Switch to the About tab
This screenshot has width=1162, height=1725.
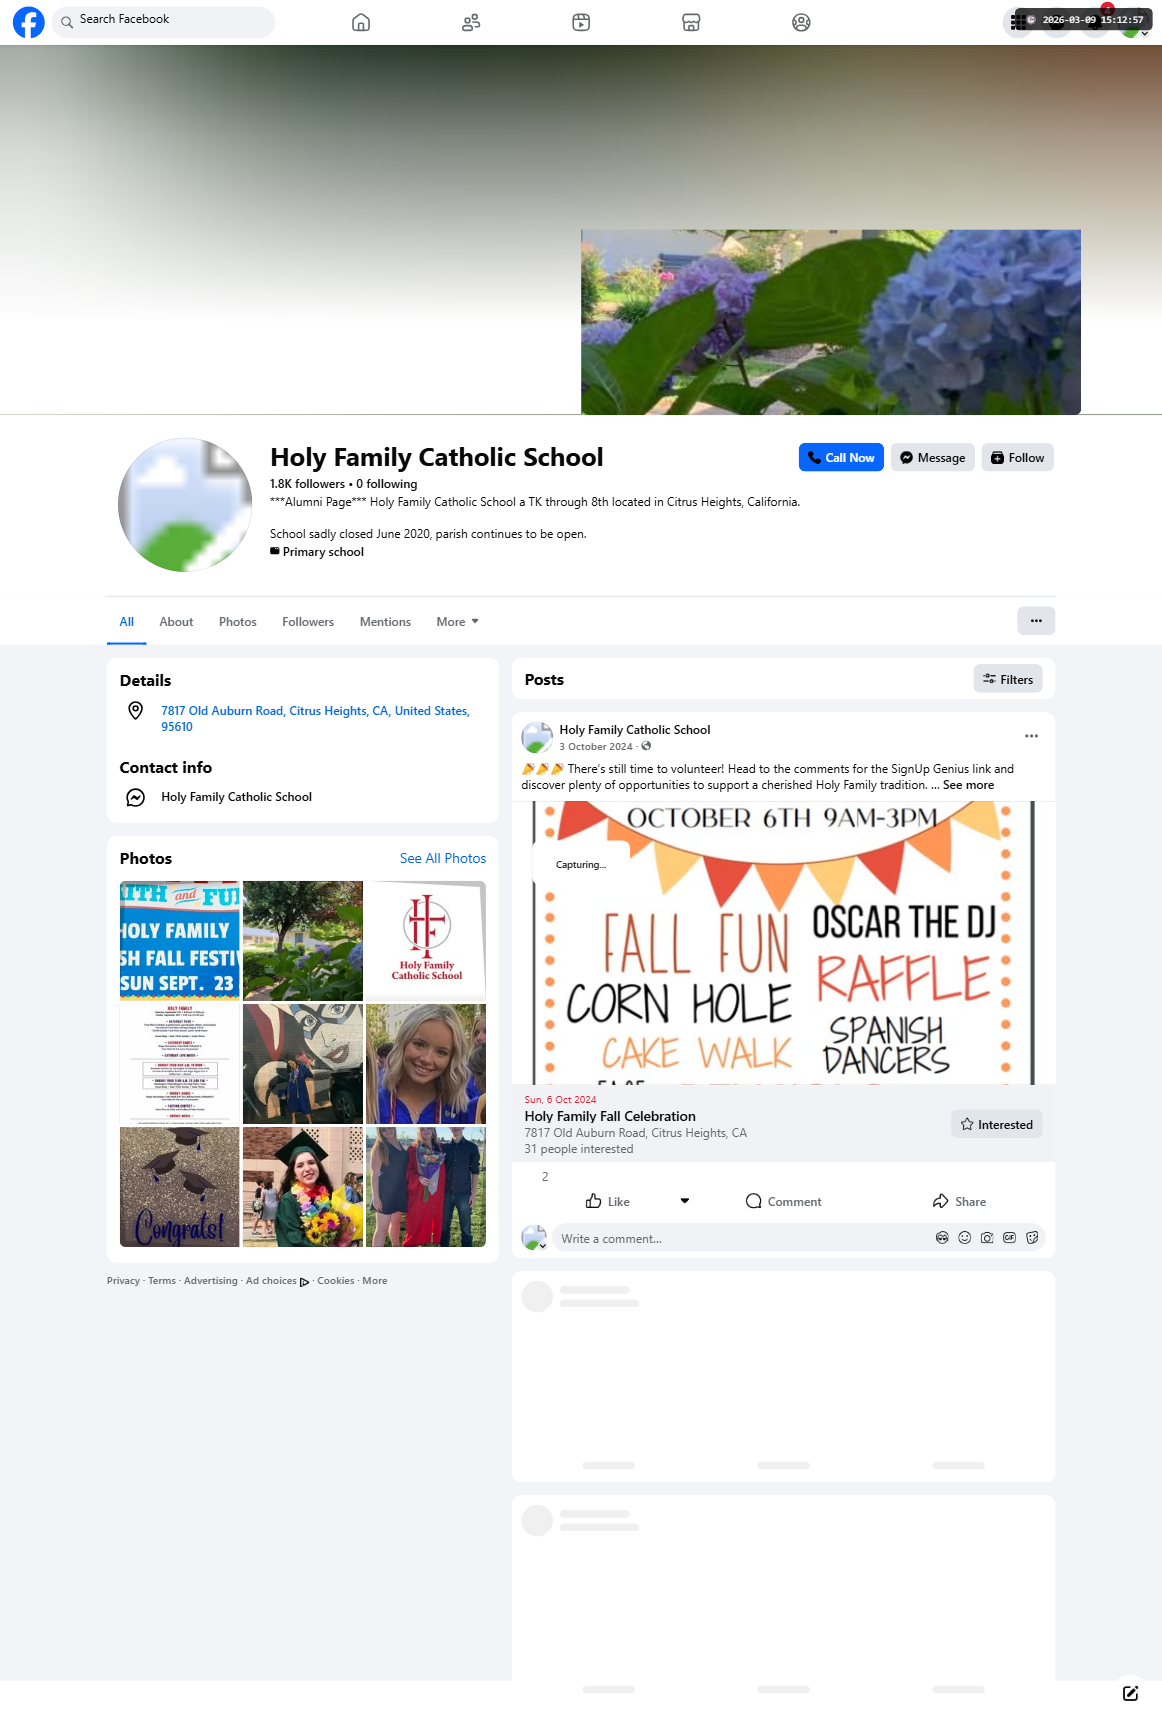coord(176,622)
